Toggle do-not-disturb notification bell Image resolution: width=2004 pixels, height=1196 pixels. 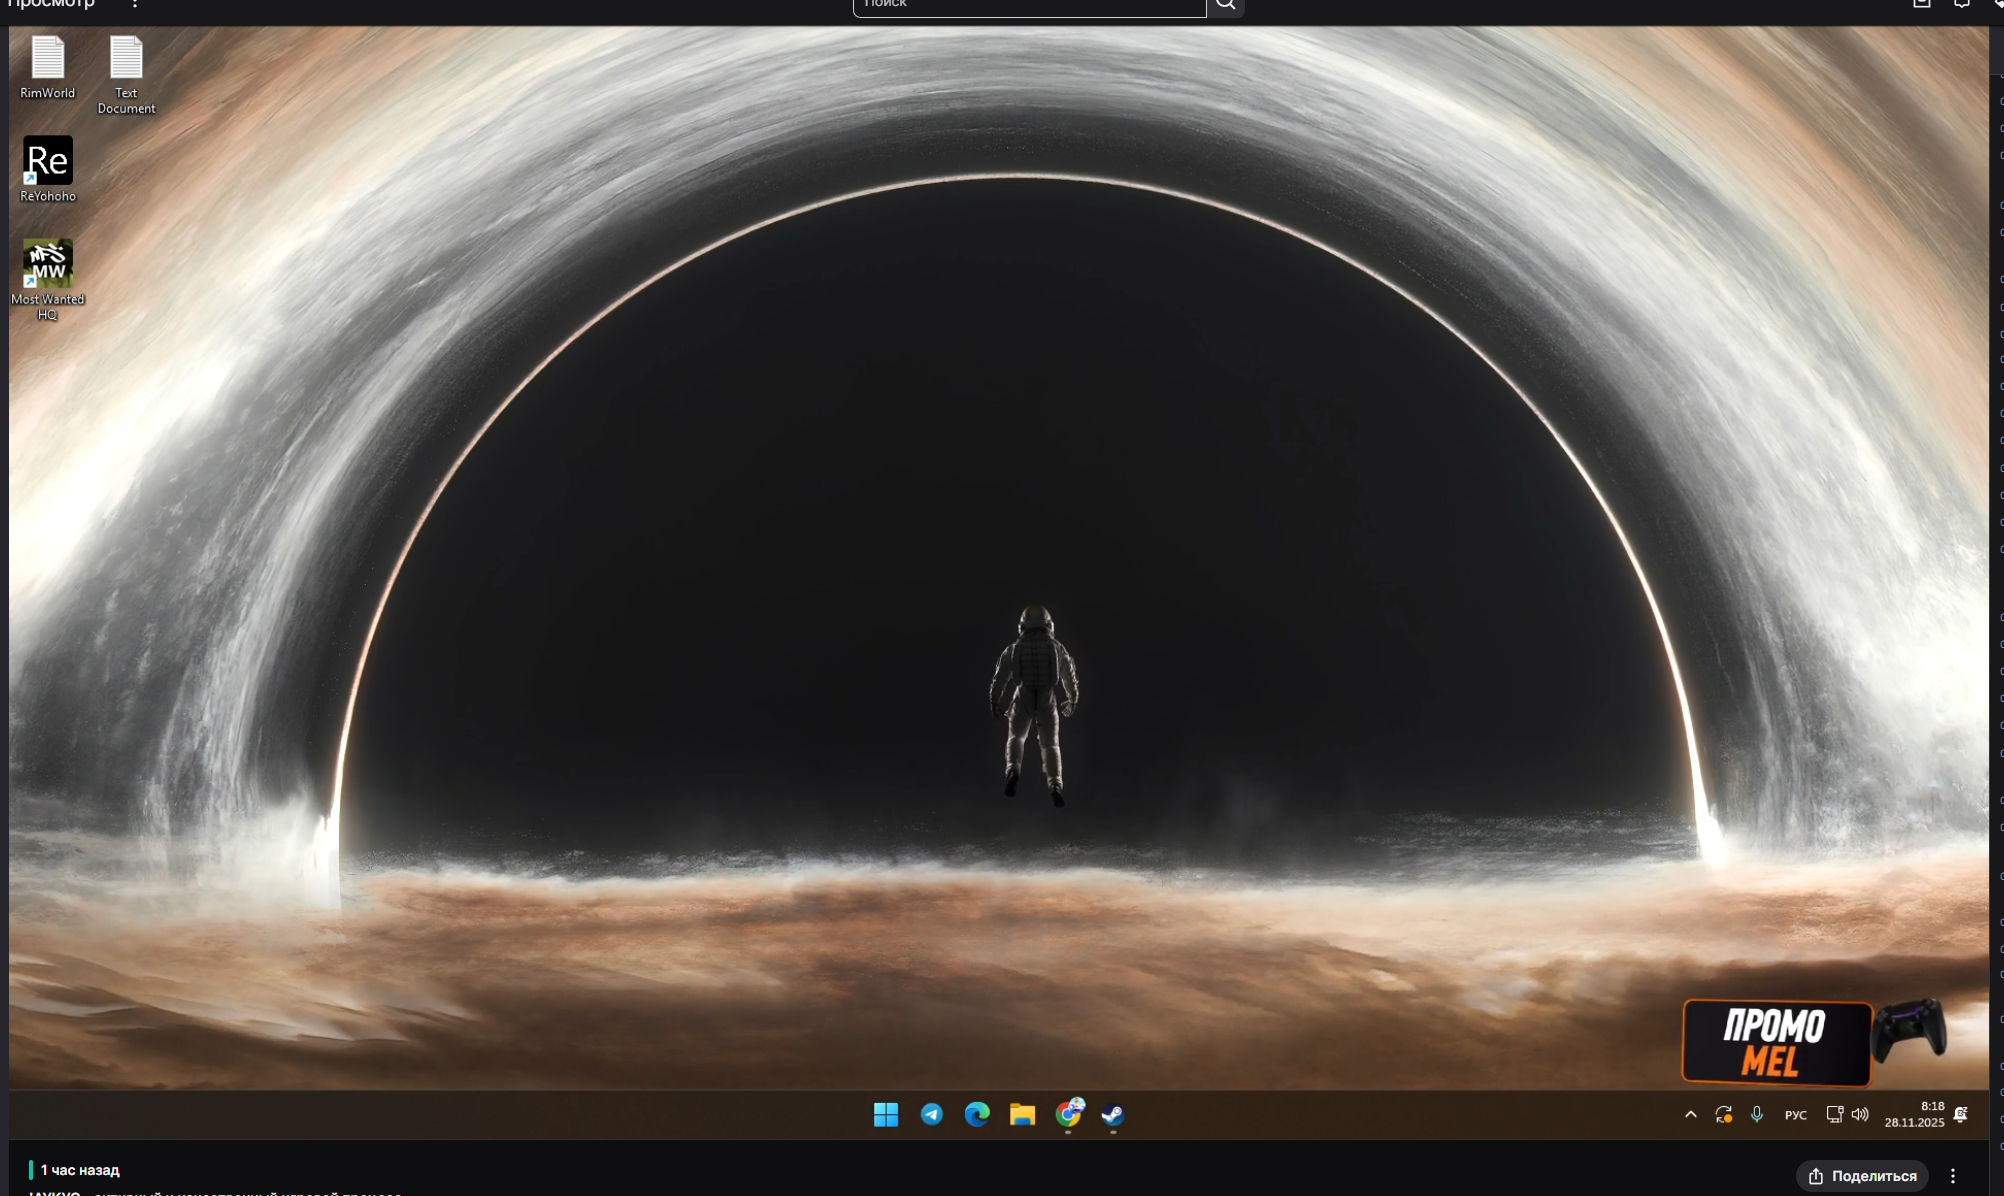click(x=1961, y=1114)
